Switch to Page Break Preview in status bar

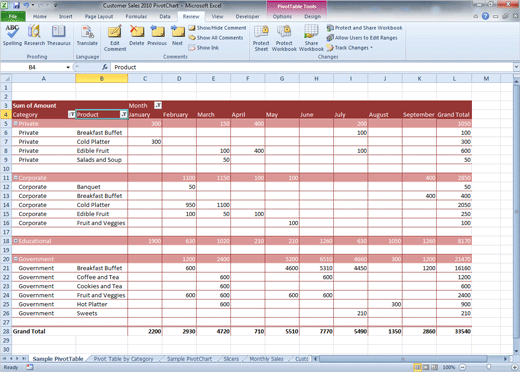[x=434, y=367]
